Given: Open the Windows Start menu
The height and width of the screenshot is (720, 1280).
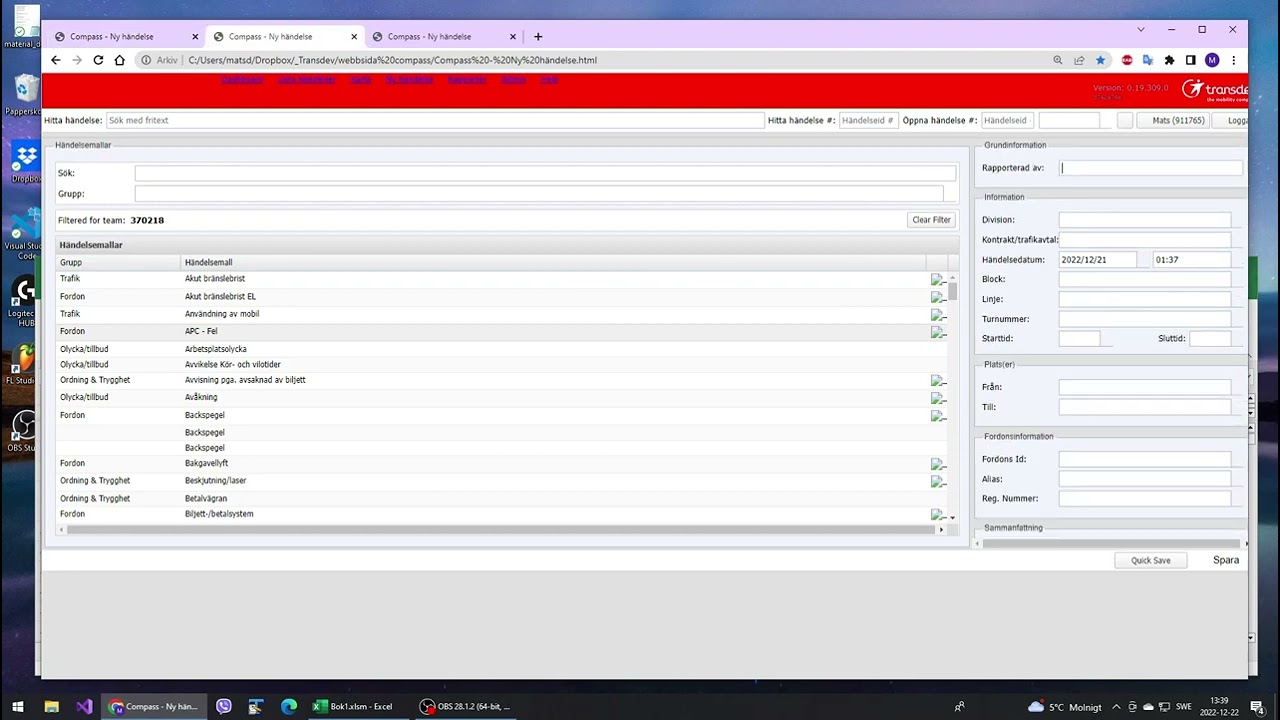Looking at the screenshot, I should [x=19, y=706].
